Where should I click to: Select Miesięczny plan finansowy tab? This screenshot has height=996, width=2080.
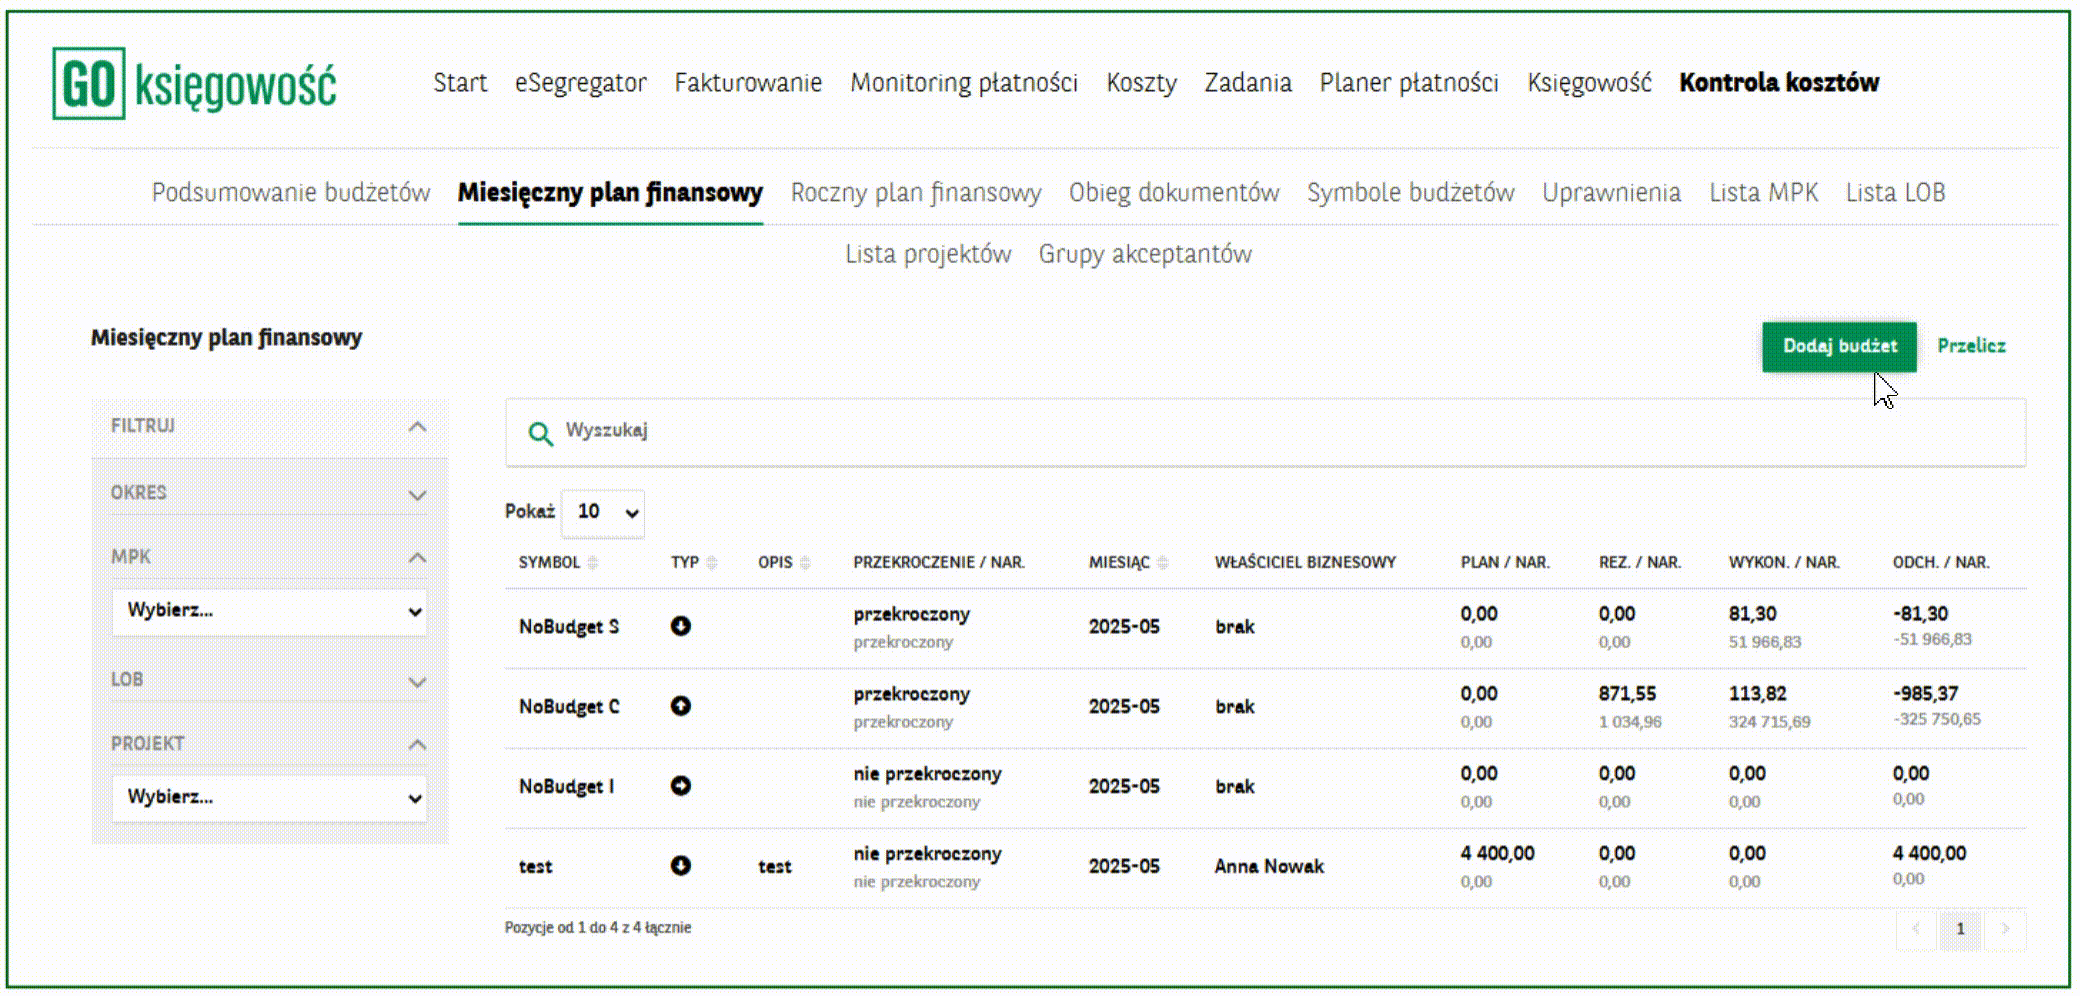pos(610,193)
